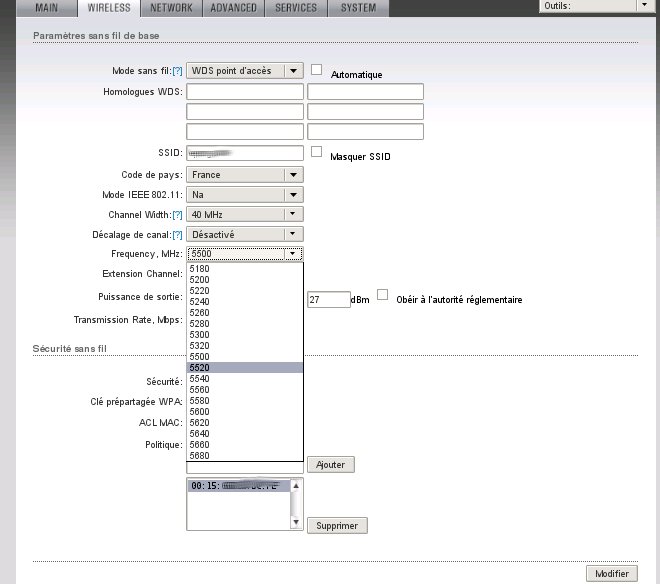Image resolution: width=660 pixels, height=584 pixels.
Task: Open the Outils tools dropdown
Action: tap(596, 6)
